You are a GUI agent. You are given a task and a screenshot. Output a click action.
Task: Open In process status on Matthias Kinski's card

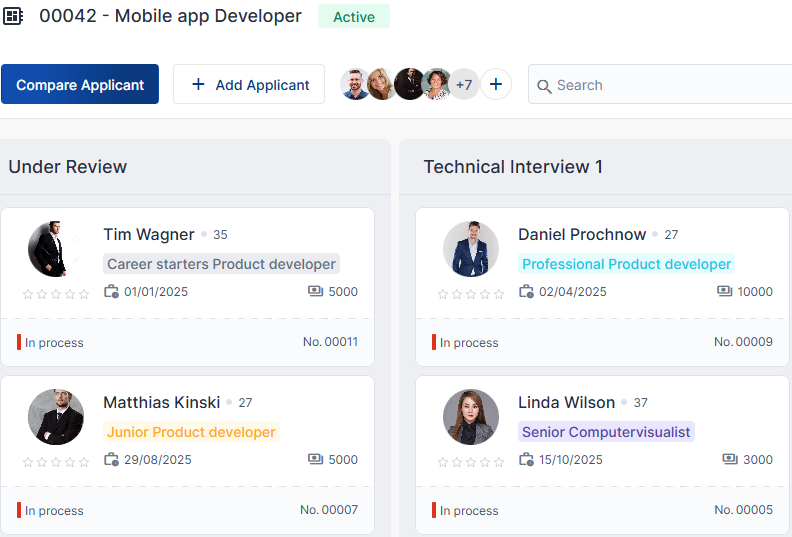pos(53,510)
